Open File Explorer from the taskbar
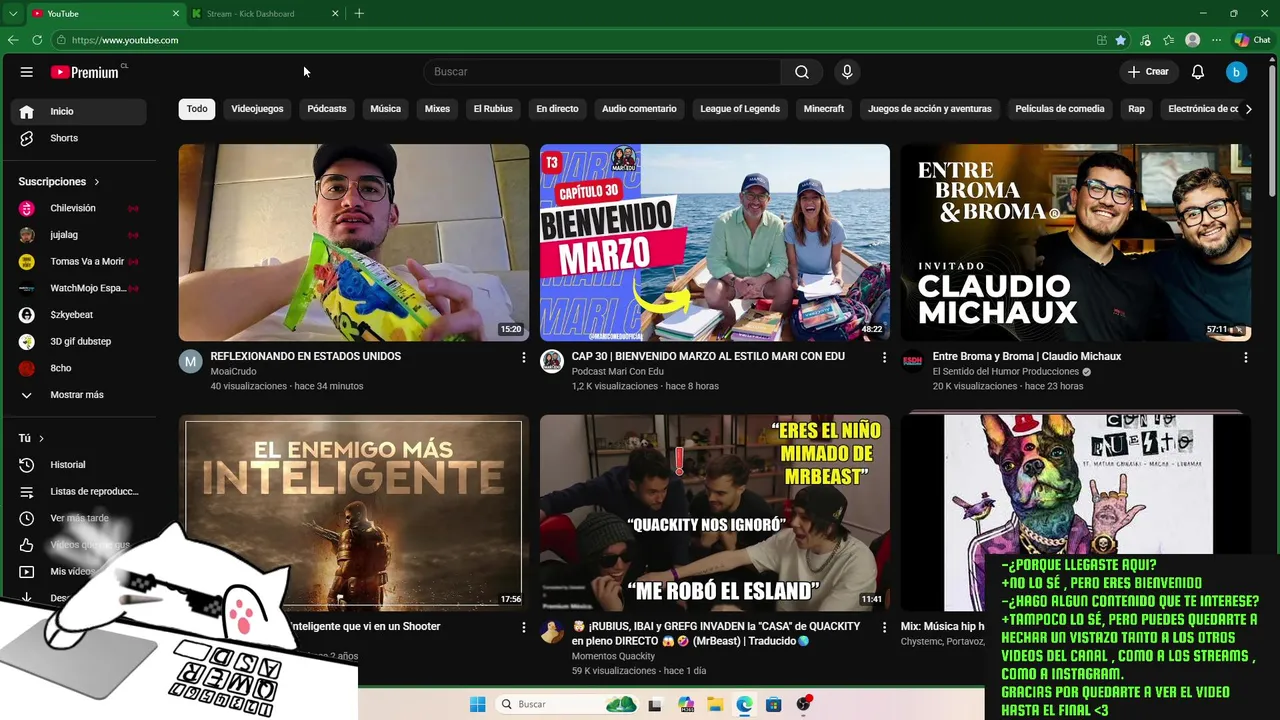The height and width of the screenshot is (720, 1280). coord(715,704)
